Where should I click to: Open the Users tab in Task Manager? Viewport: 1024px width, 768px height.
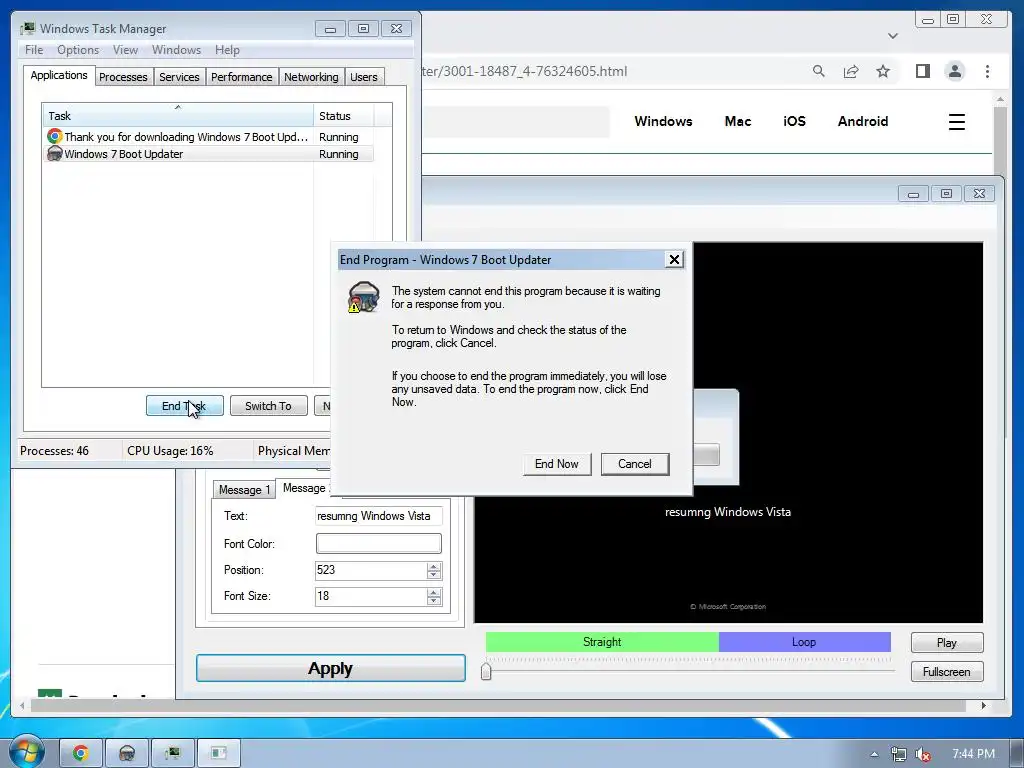click(x=364, y=77)
